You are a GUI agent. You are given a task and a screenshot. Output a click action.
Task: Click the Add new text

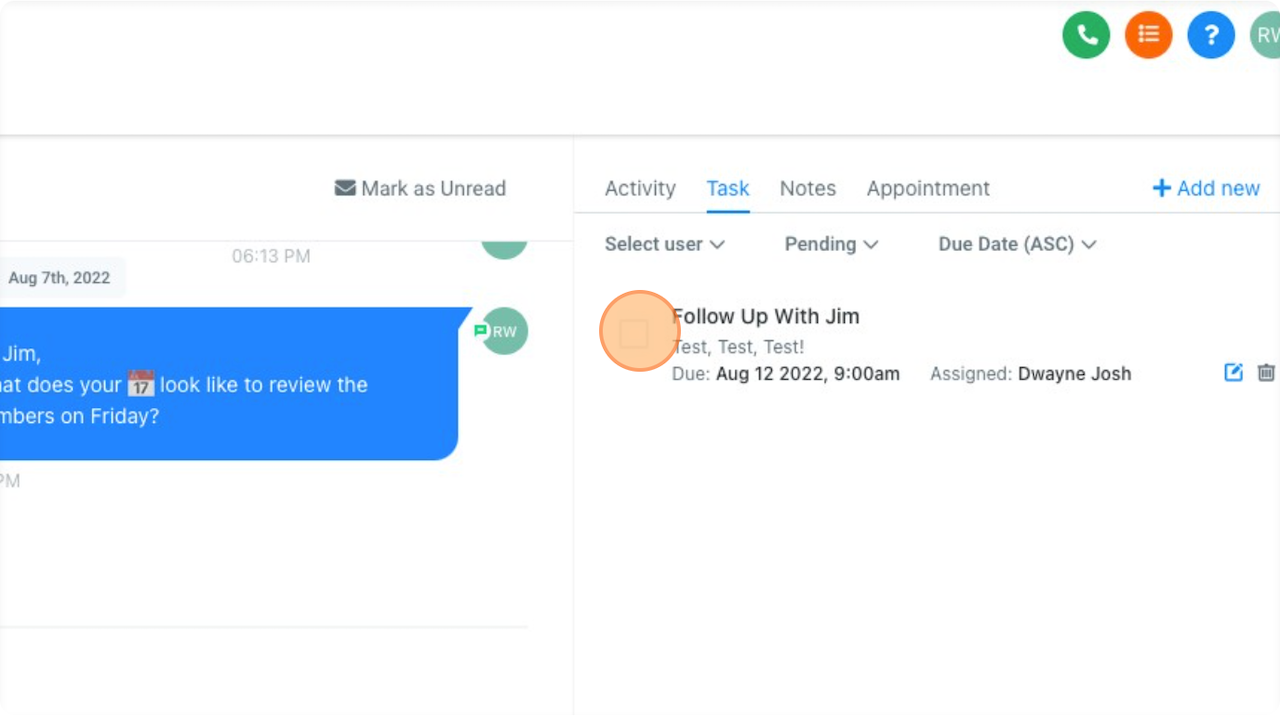[1218, 188]
